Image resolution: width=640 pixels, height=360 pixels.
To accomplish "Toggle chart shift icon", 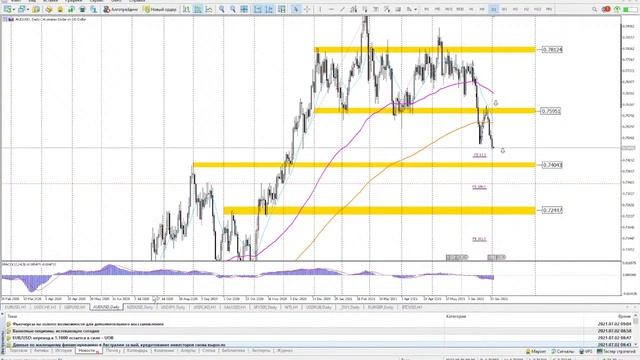I will 269,9.
